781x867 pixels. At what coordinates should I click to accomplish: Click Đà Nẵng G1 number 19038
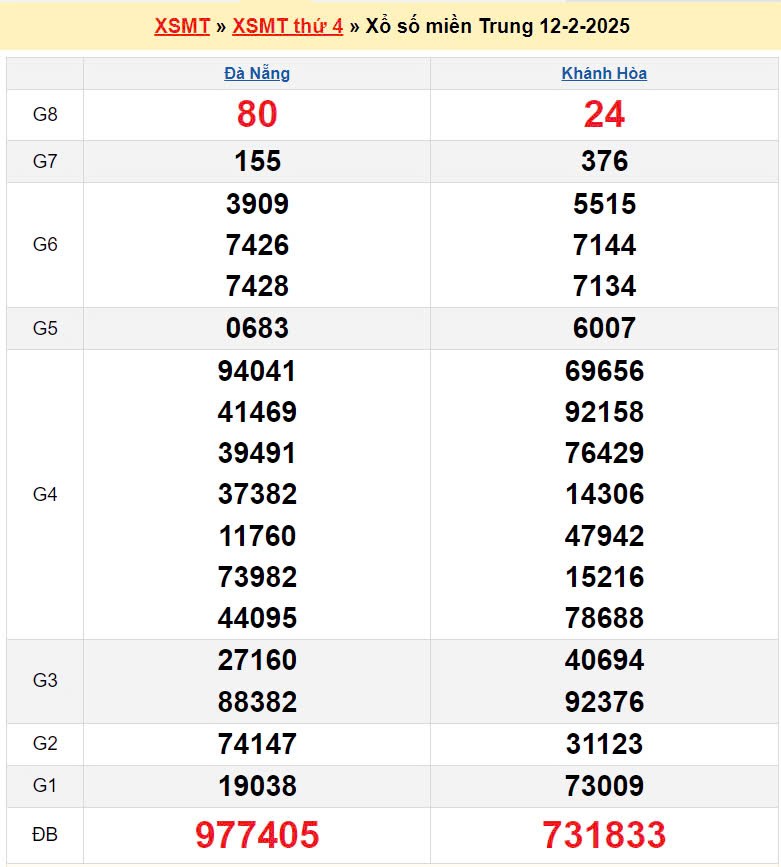257,786
